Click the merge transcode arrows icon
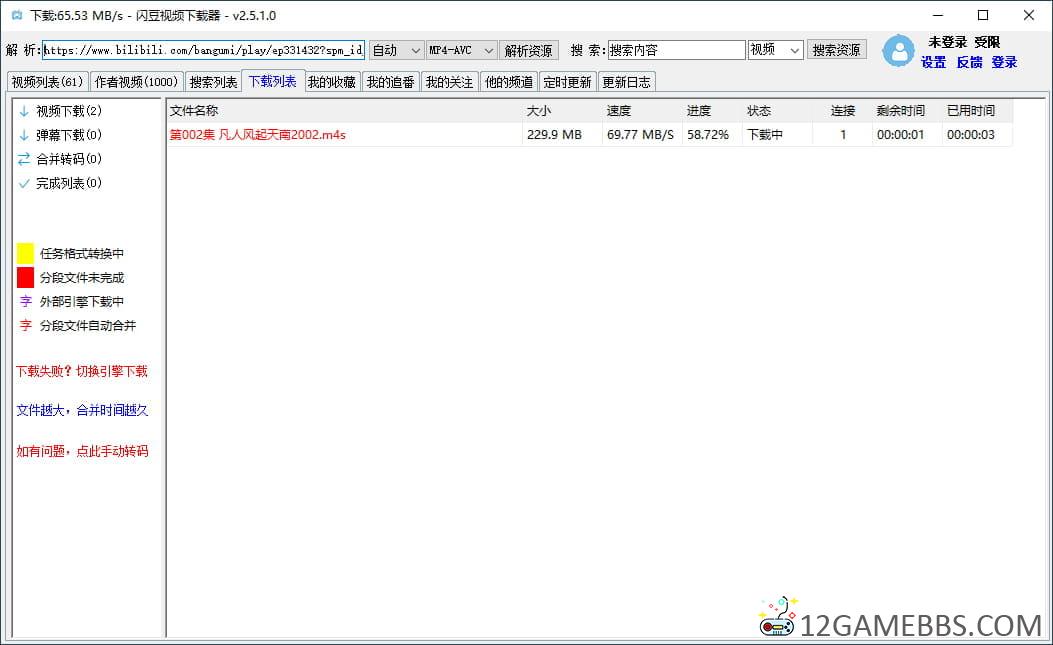The height and width of the screenshot is (645, 1053). click(24, 159)
